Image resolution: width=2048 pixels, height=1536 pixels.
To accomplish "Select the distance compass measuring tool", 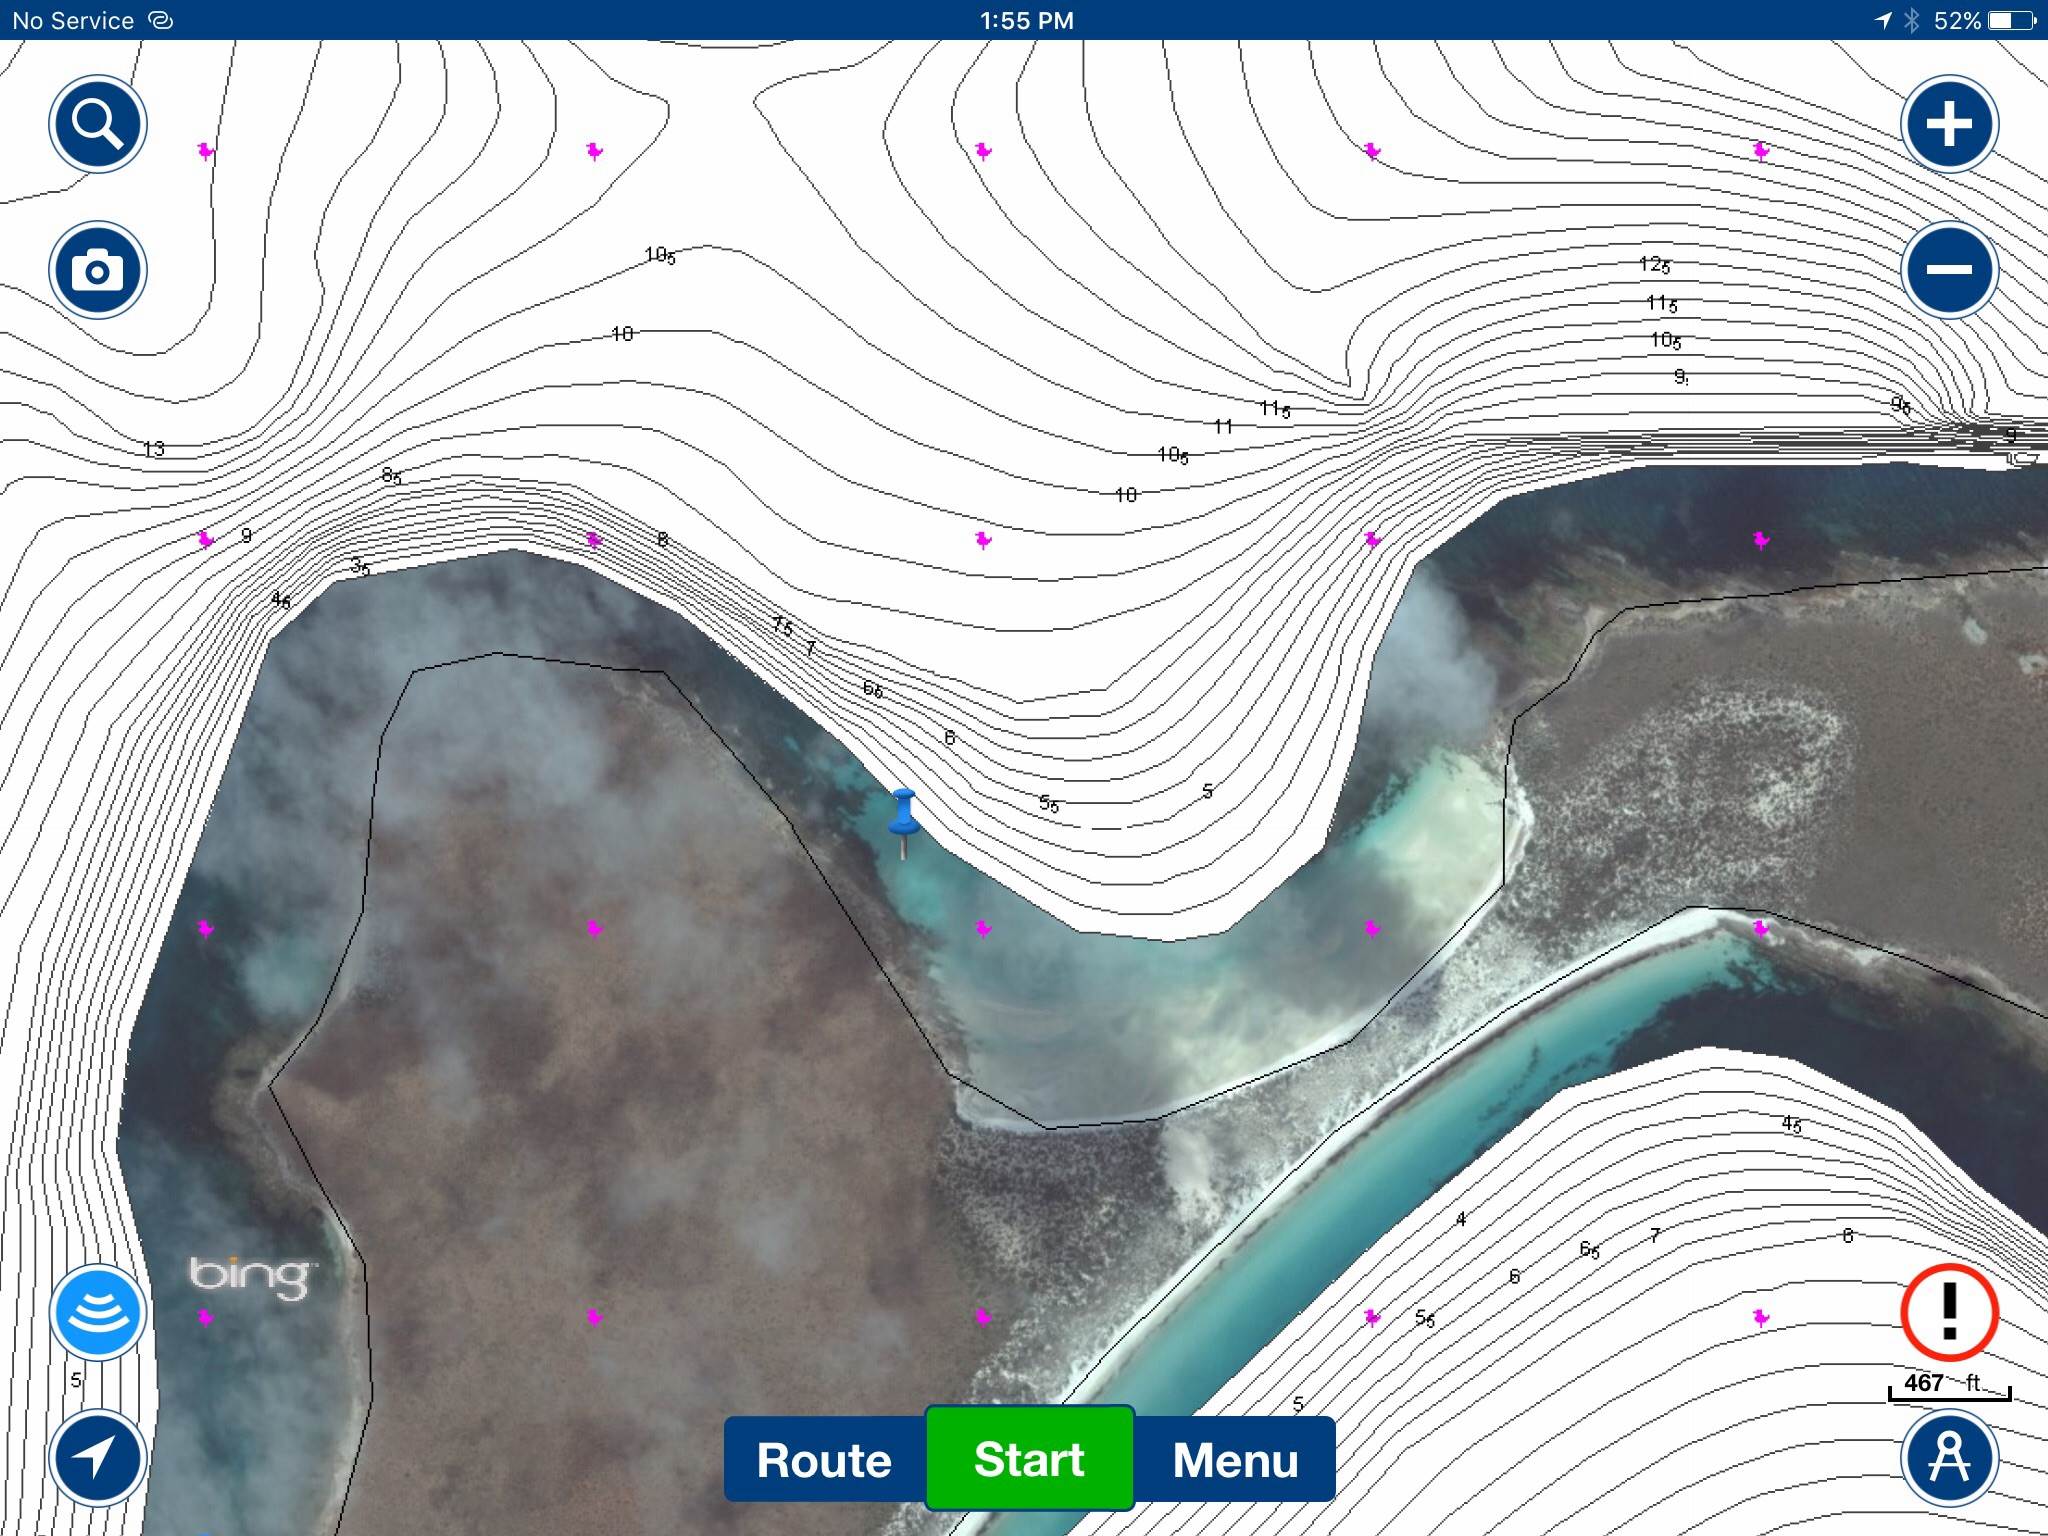I will pyautogui.click(x=1949, y=1458).
